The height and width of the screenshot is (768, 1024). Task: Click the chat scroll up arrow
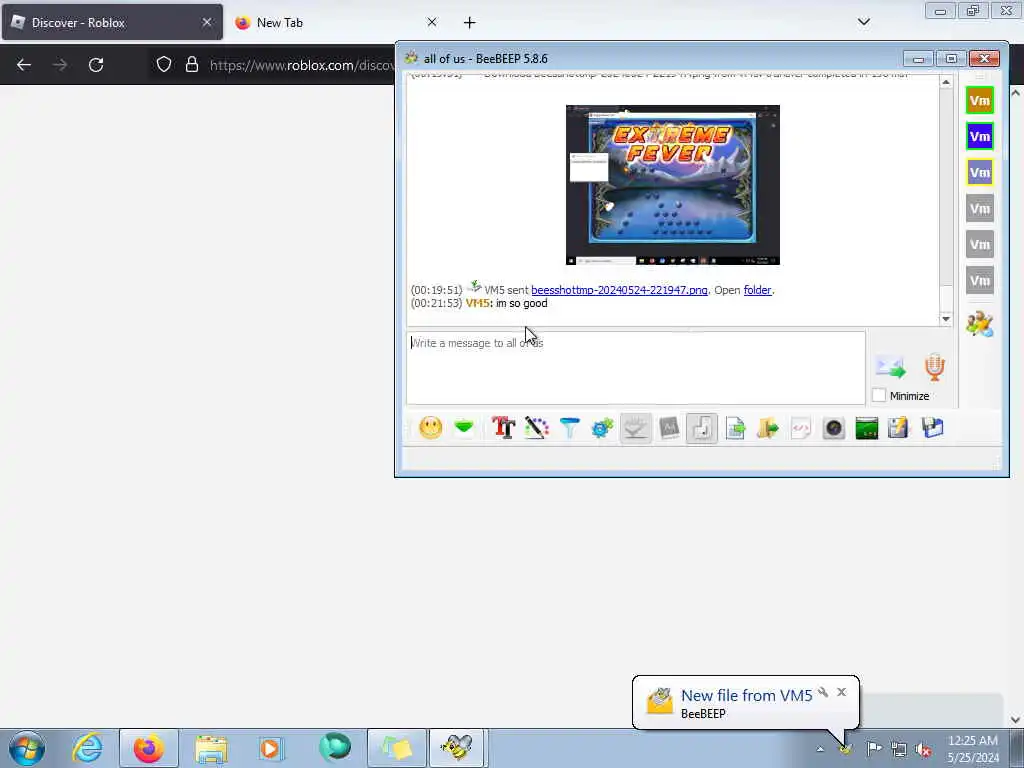[x=946, y=82]
